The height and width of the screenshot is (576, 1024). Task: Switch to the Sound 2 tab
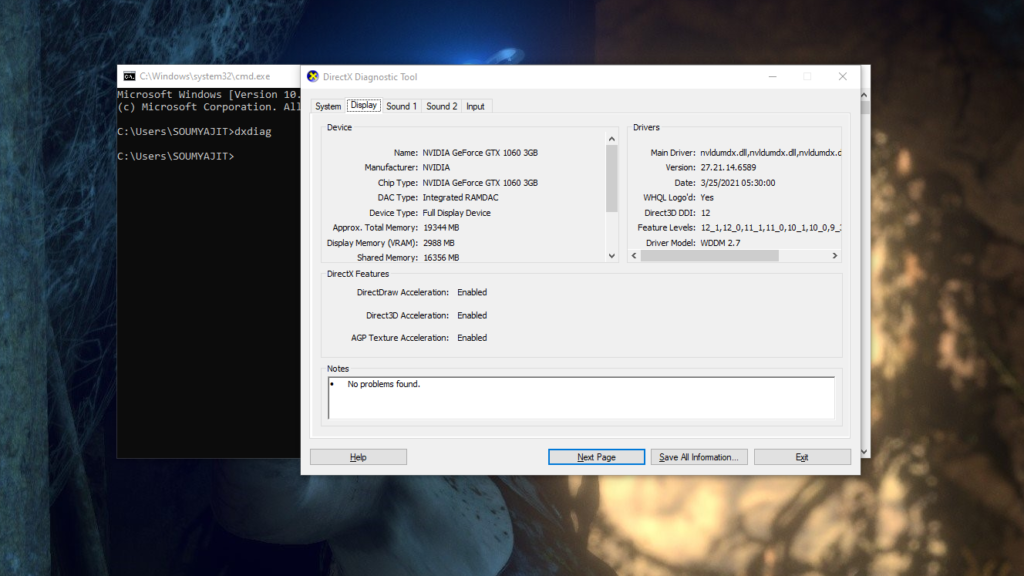point(441,106)
